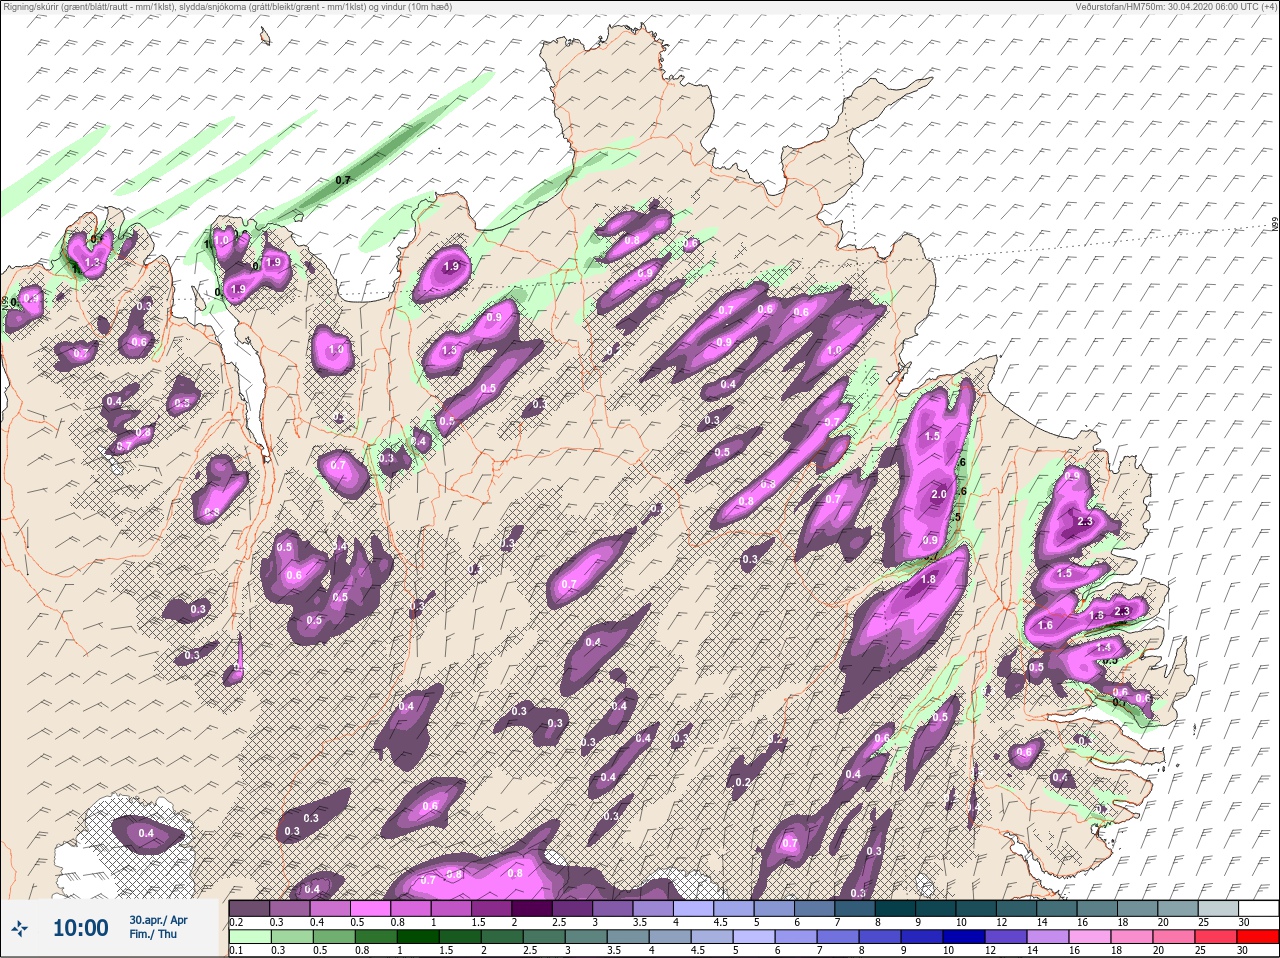
Task: Pick the dark purple top swatch between 2 and 2.5
Action: (532, 908)
